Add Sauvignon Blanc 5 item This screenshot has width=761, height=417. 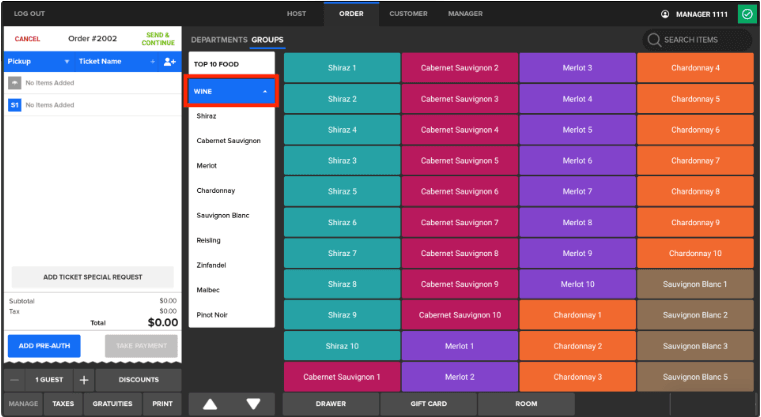click(x=695, y=377)
